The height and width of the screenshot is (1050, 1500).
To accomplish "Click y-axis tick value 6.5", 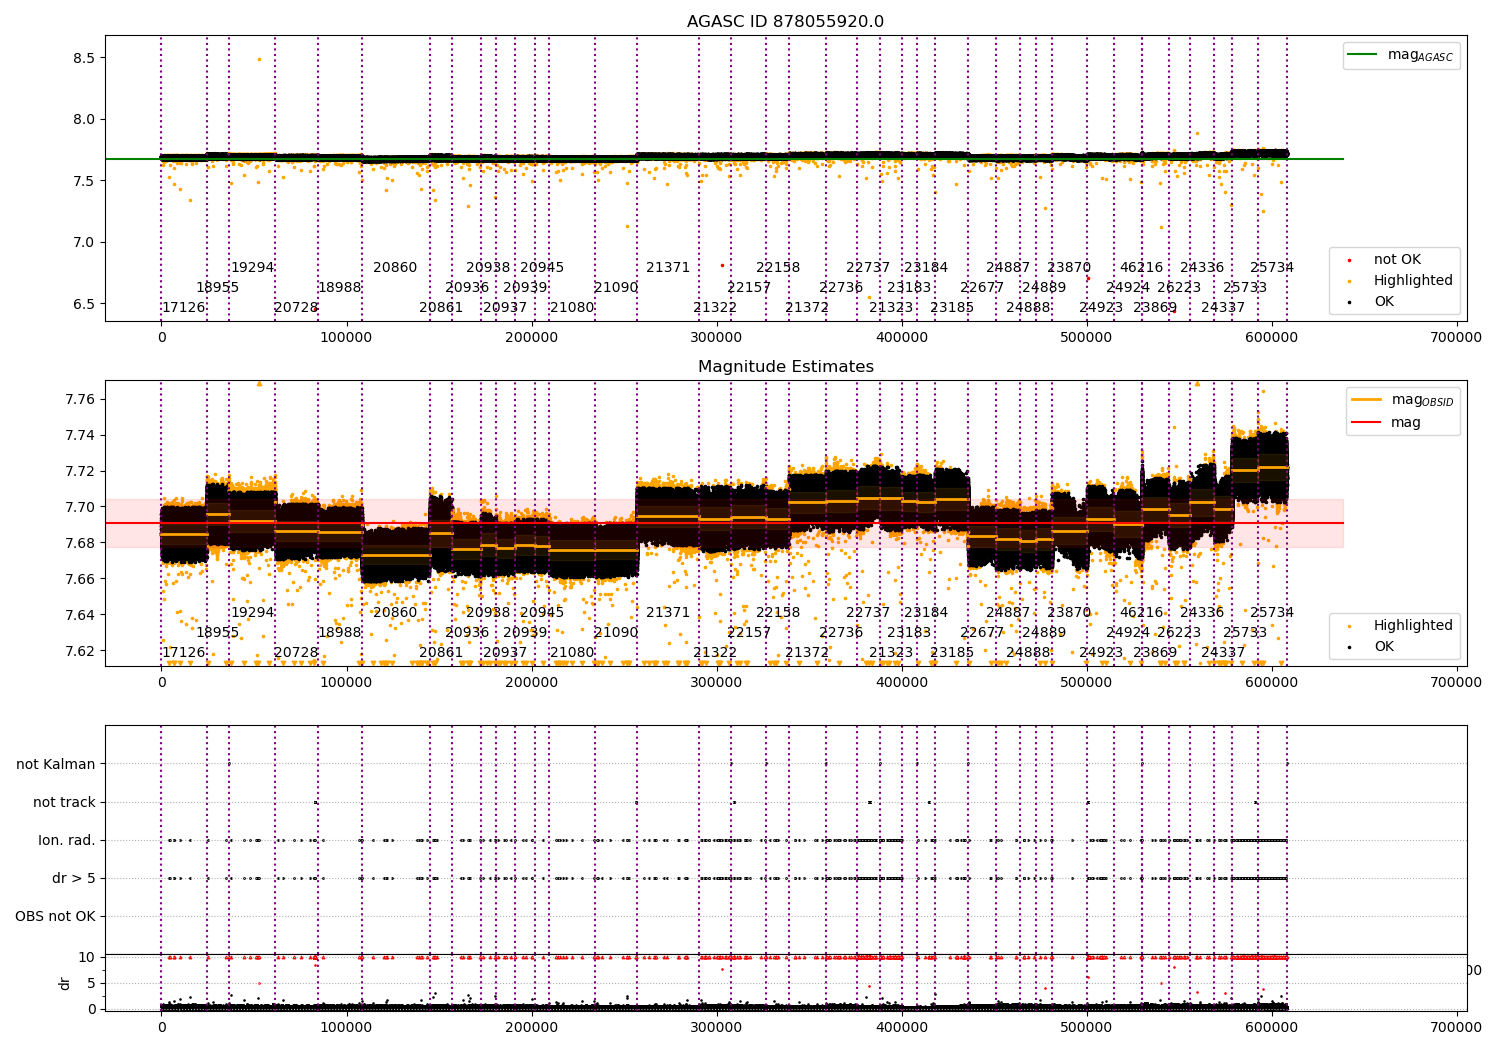I will [x=84, y=304].
